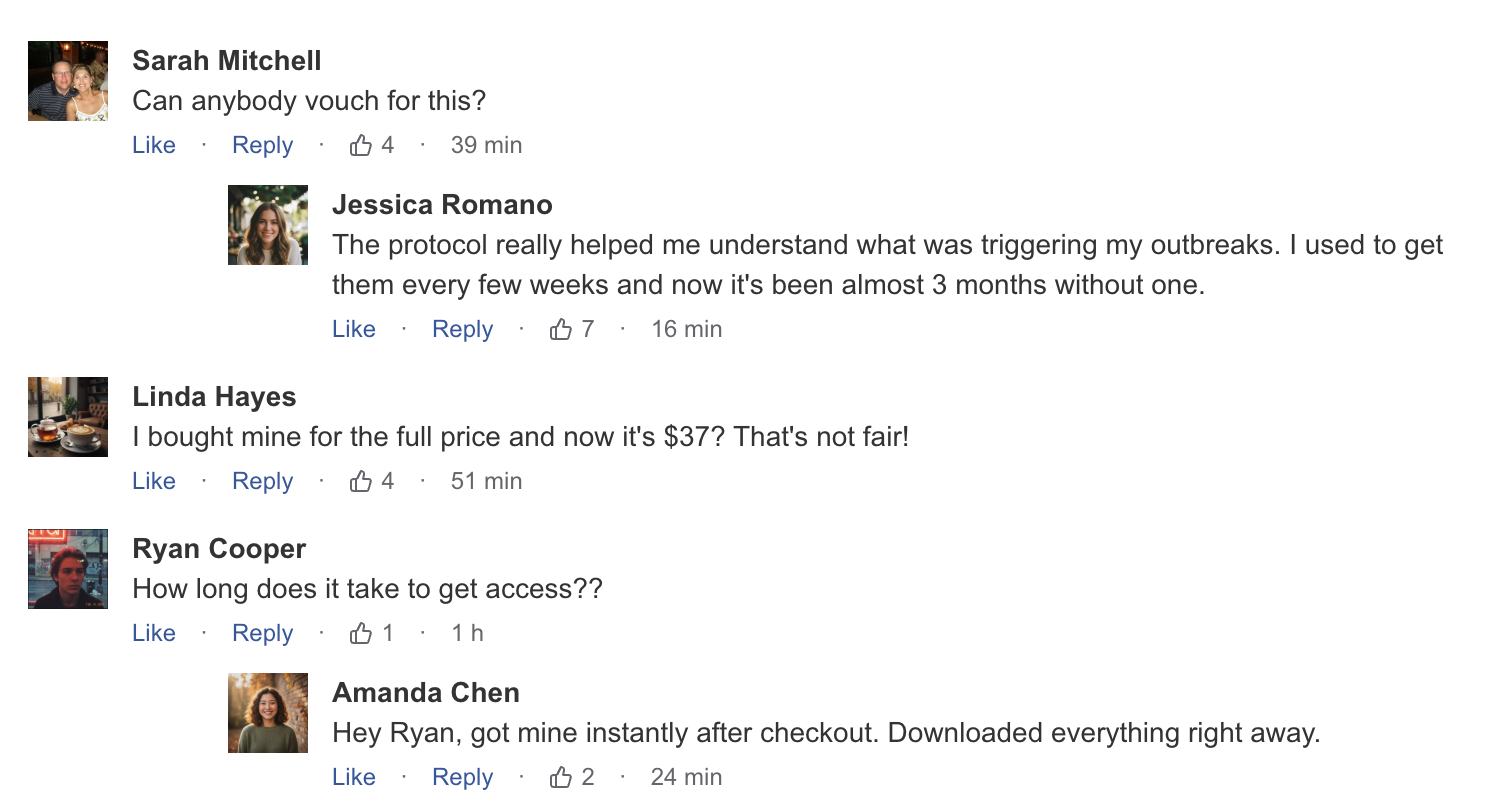The width and height of the screenshot is (1496, 812).
Task: Click thumbs-up icon on Ryan Cooper's comment
Action: (361, 634)
